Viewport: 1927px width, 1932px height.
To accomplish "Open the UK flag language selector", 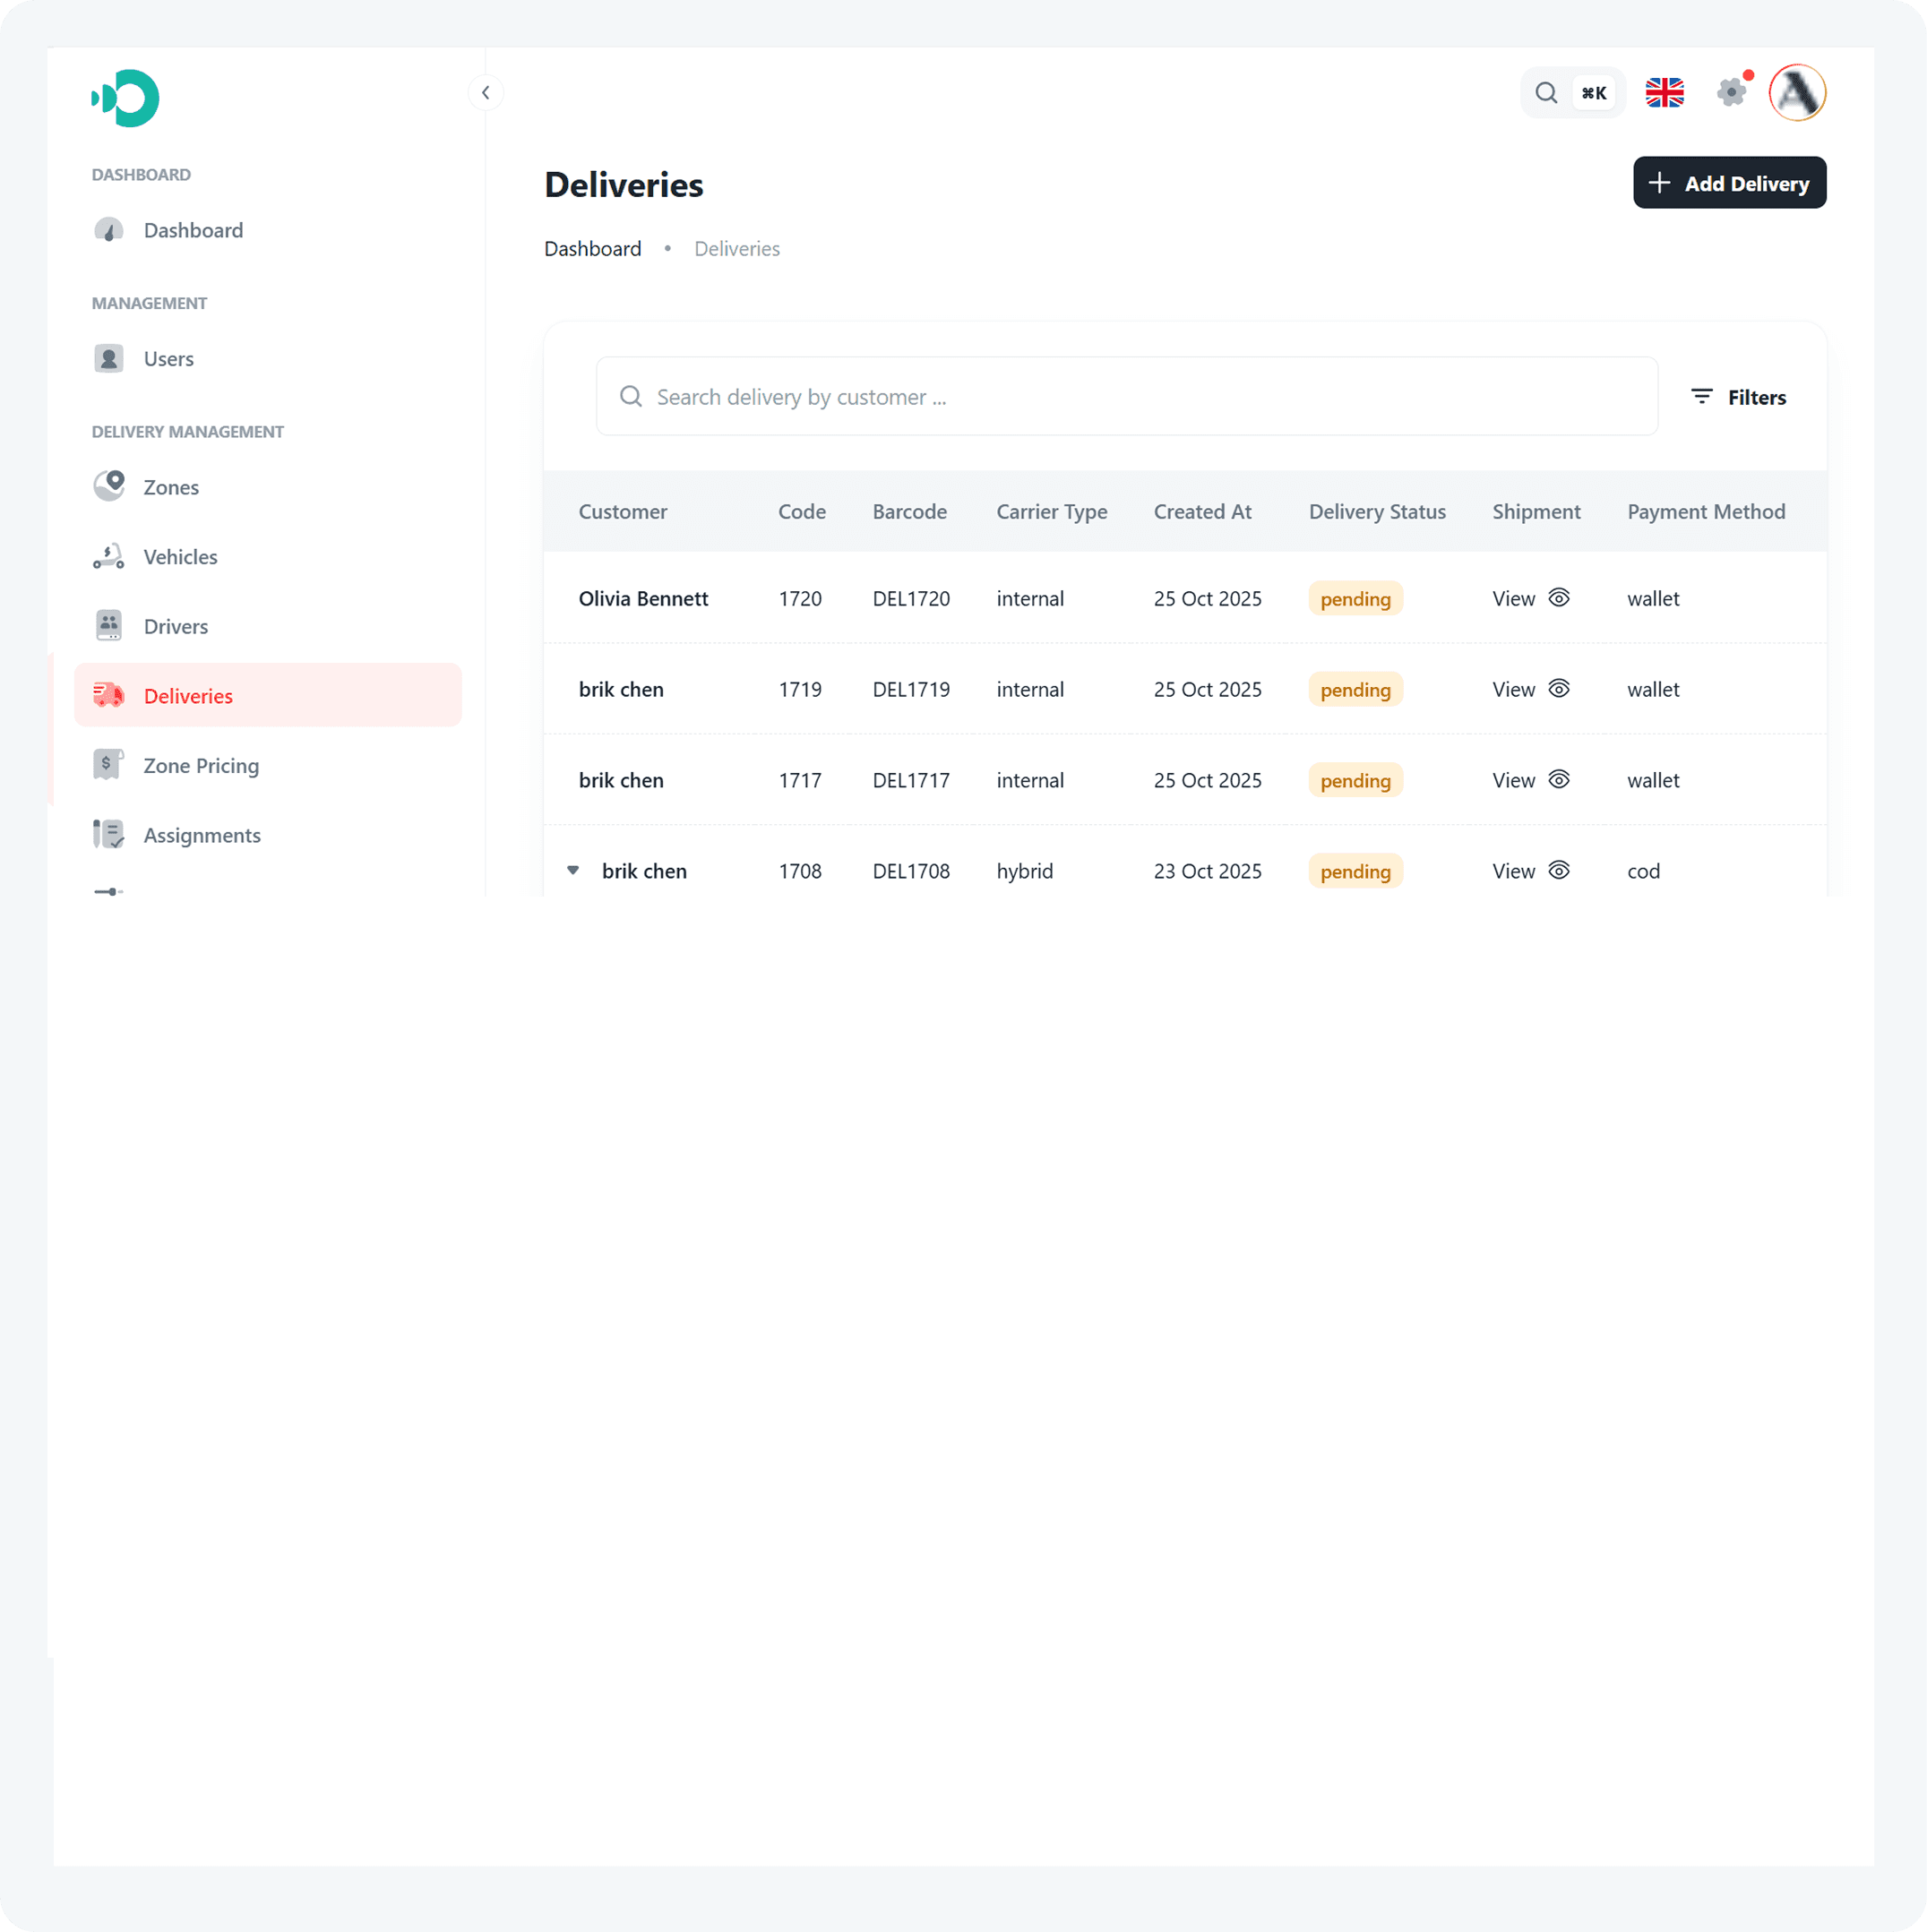I will tap(1664, 93).
